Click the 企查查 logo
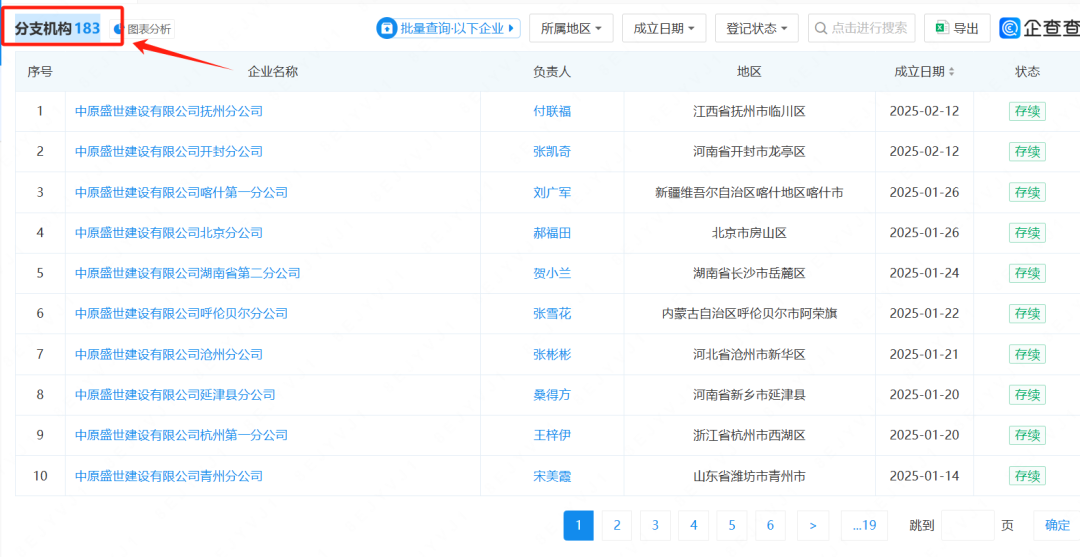 click(x=1039, y=28)
